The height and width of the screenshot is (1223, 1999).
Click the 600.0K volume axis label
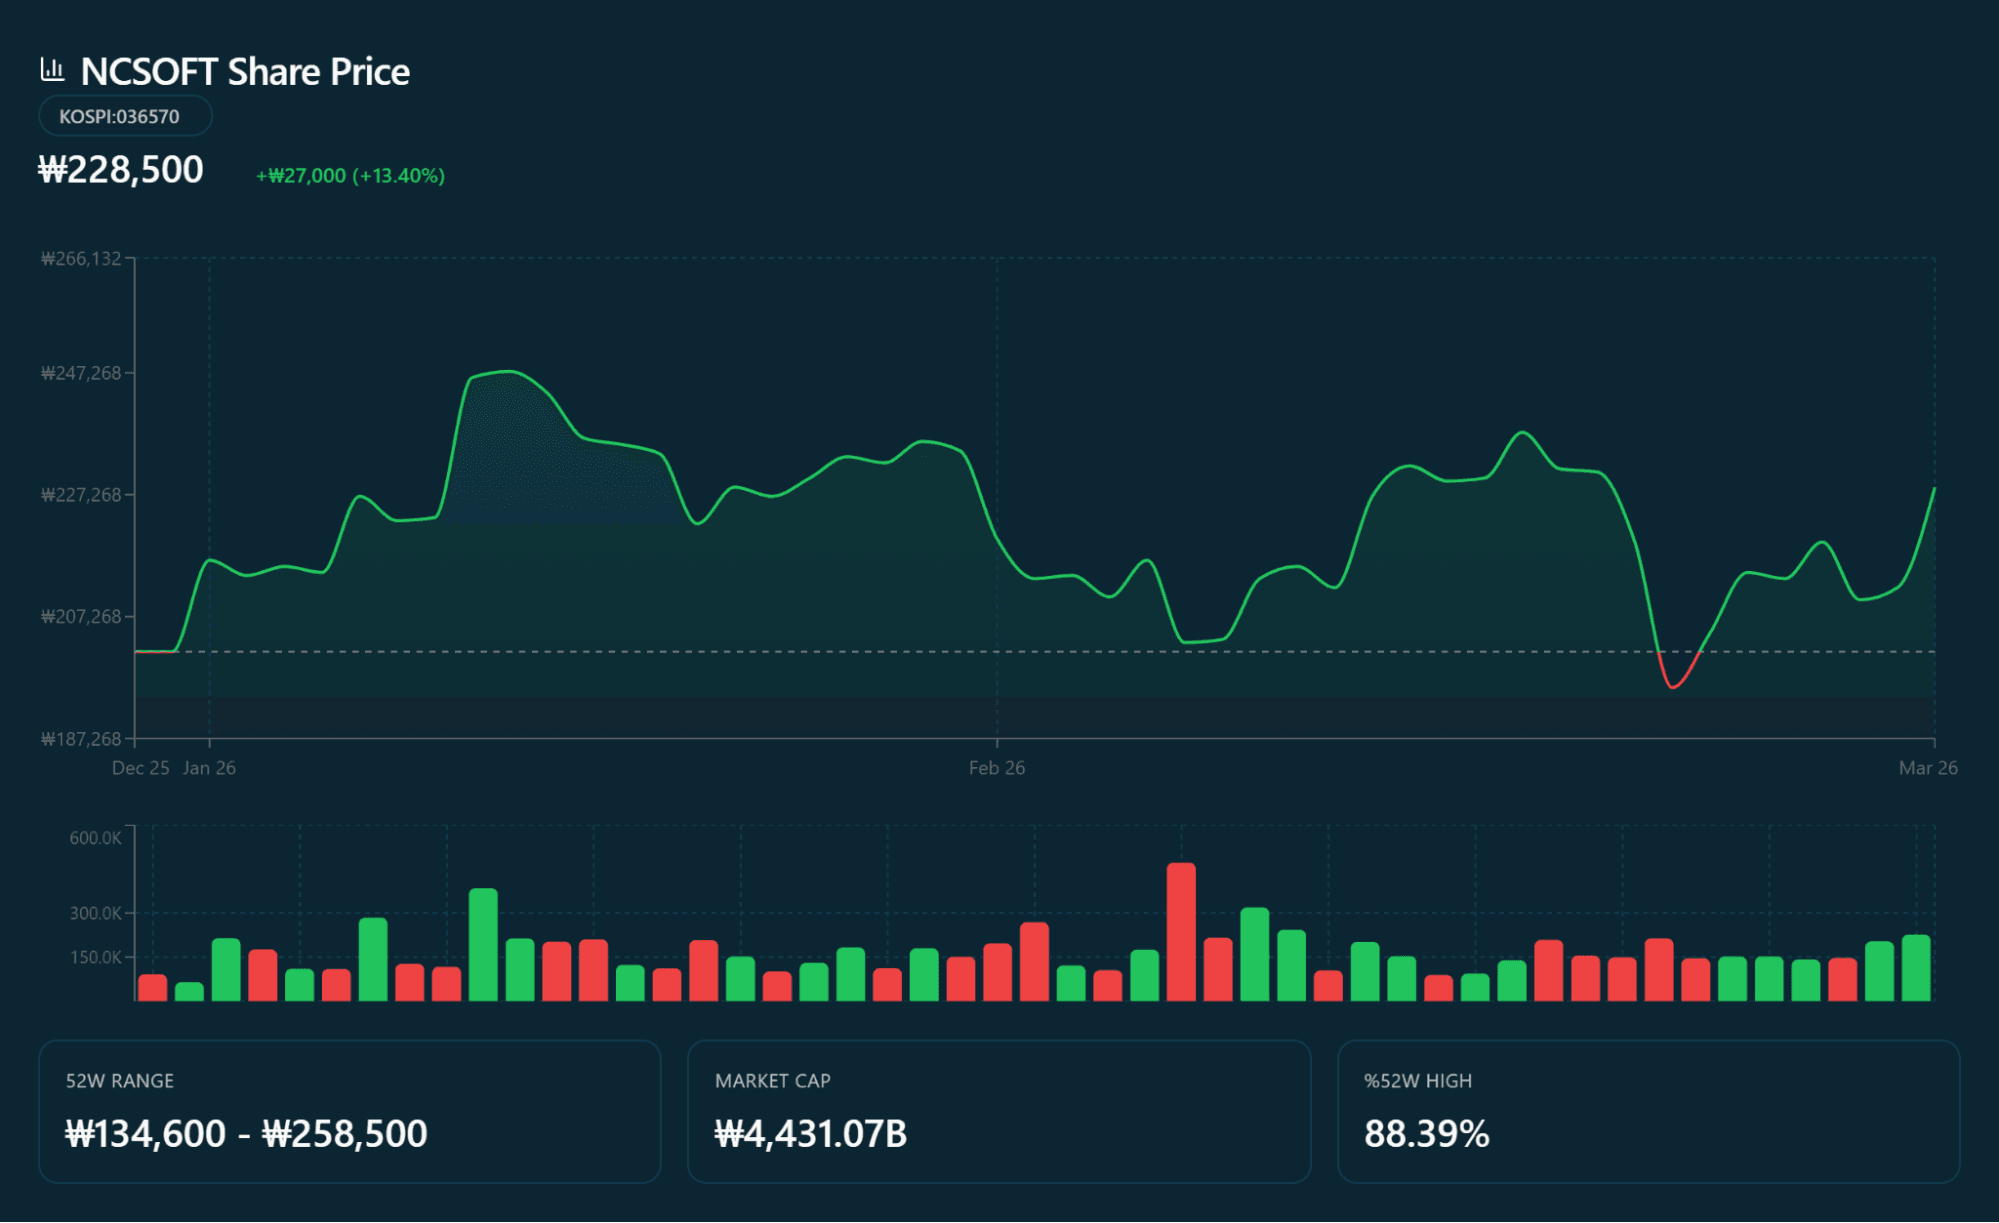coord(95,838)
